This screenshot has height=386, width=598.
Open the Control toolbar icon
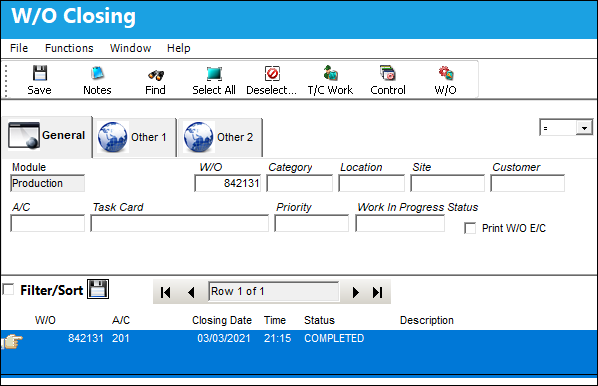388,73
